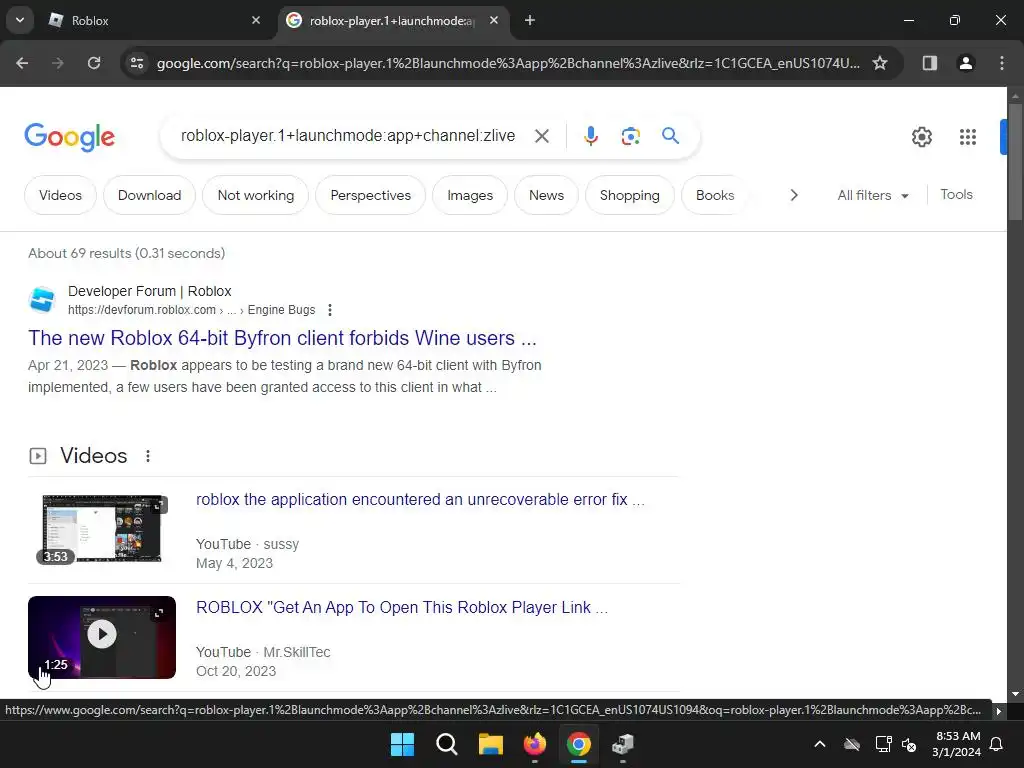Play the 1:25 video thumbnail
1024x768 pixels.
[102, 637]
